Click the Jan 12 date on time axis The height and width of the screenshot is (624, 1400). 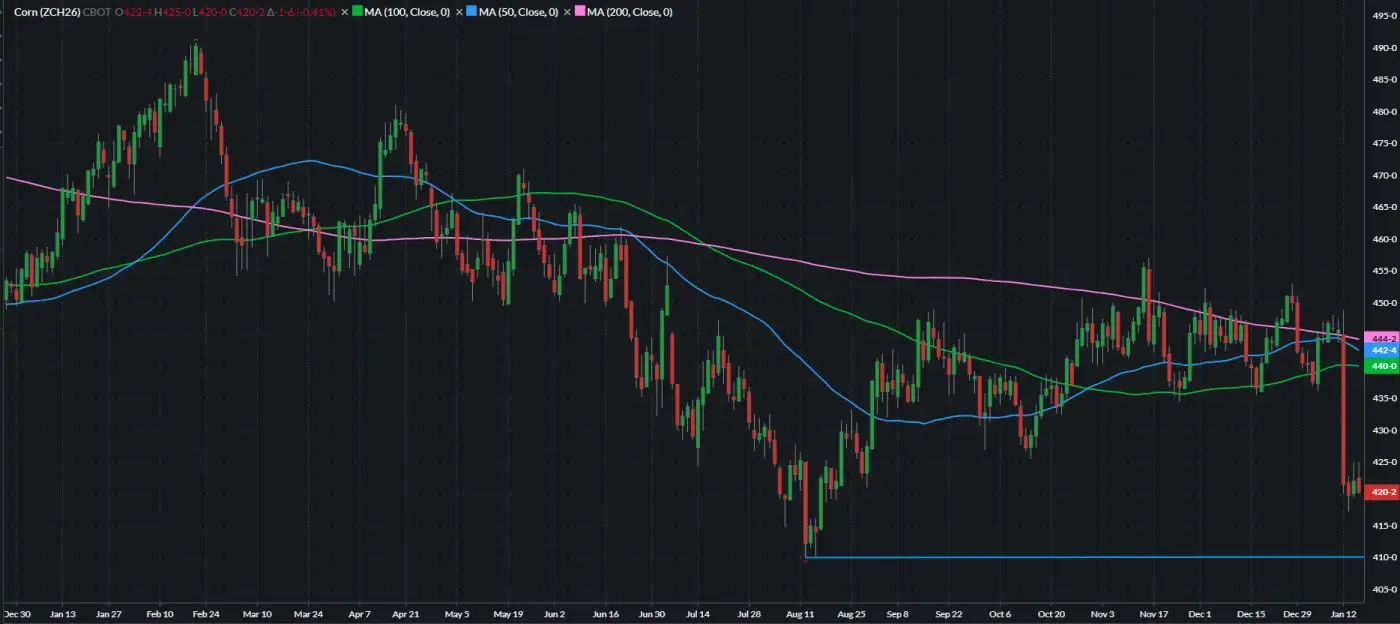click(1344, 587)
